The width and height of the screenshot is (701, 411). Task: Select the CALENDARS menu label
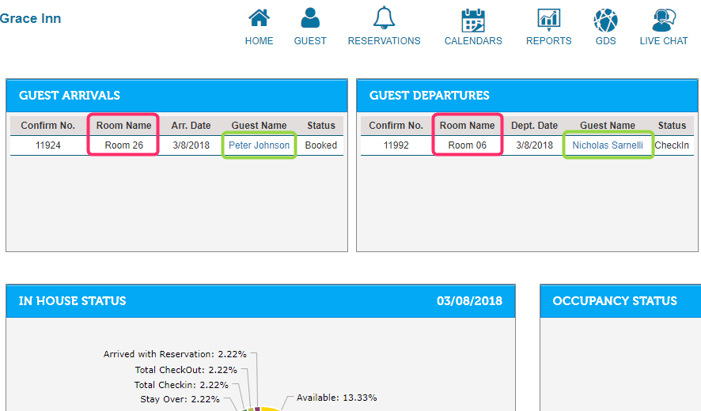pos(473,41)
